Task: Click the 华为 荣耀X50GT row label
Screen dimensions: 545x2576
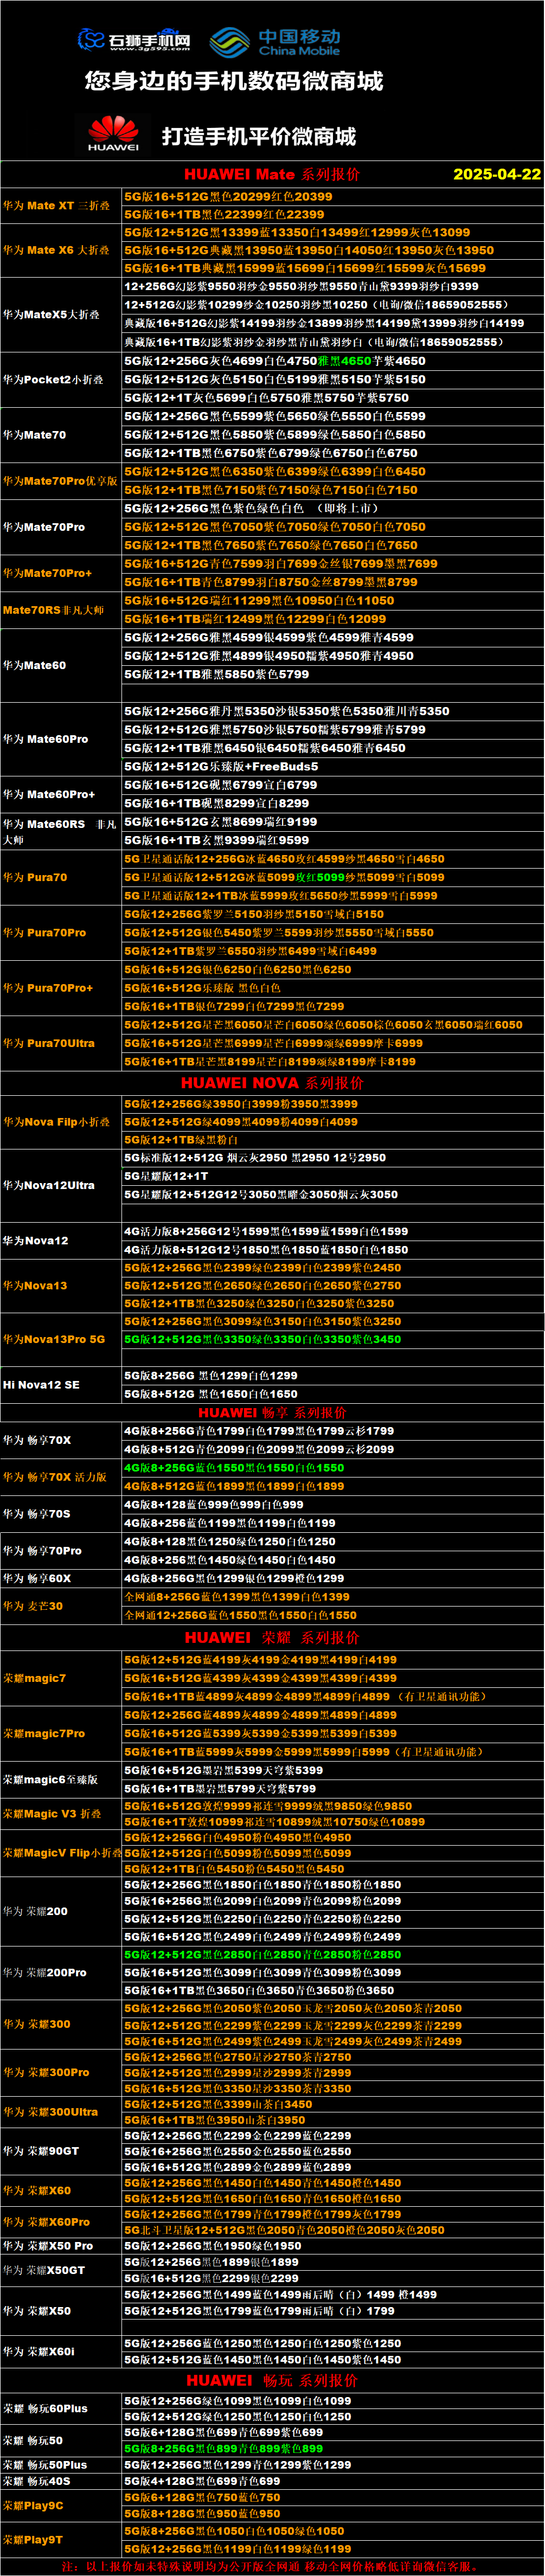Action: tap(43, 2271)
